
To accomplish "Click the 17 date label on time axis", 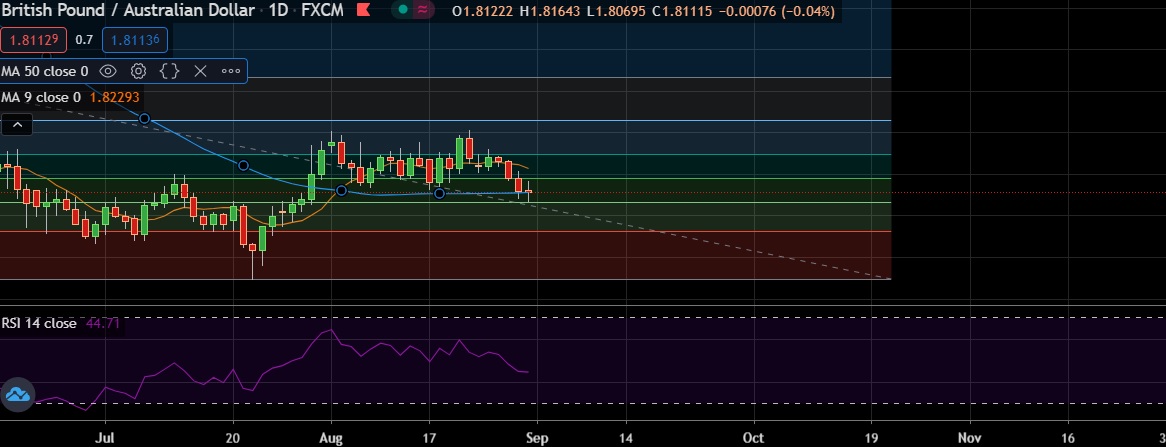I will point(428,438).
